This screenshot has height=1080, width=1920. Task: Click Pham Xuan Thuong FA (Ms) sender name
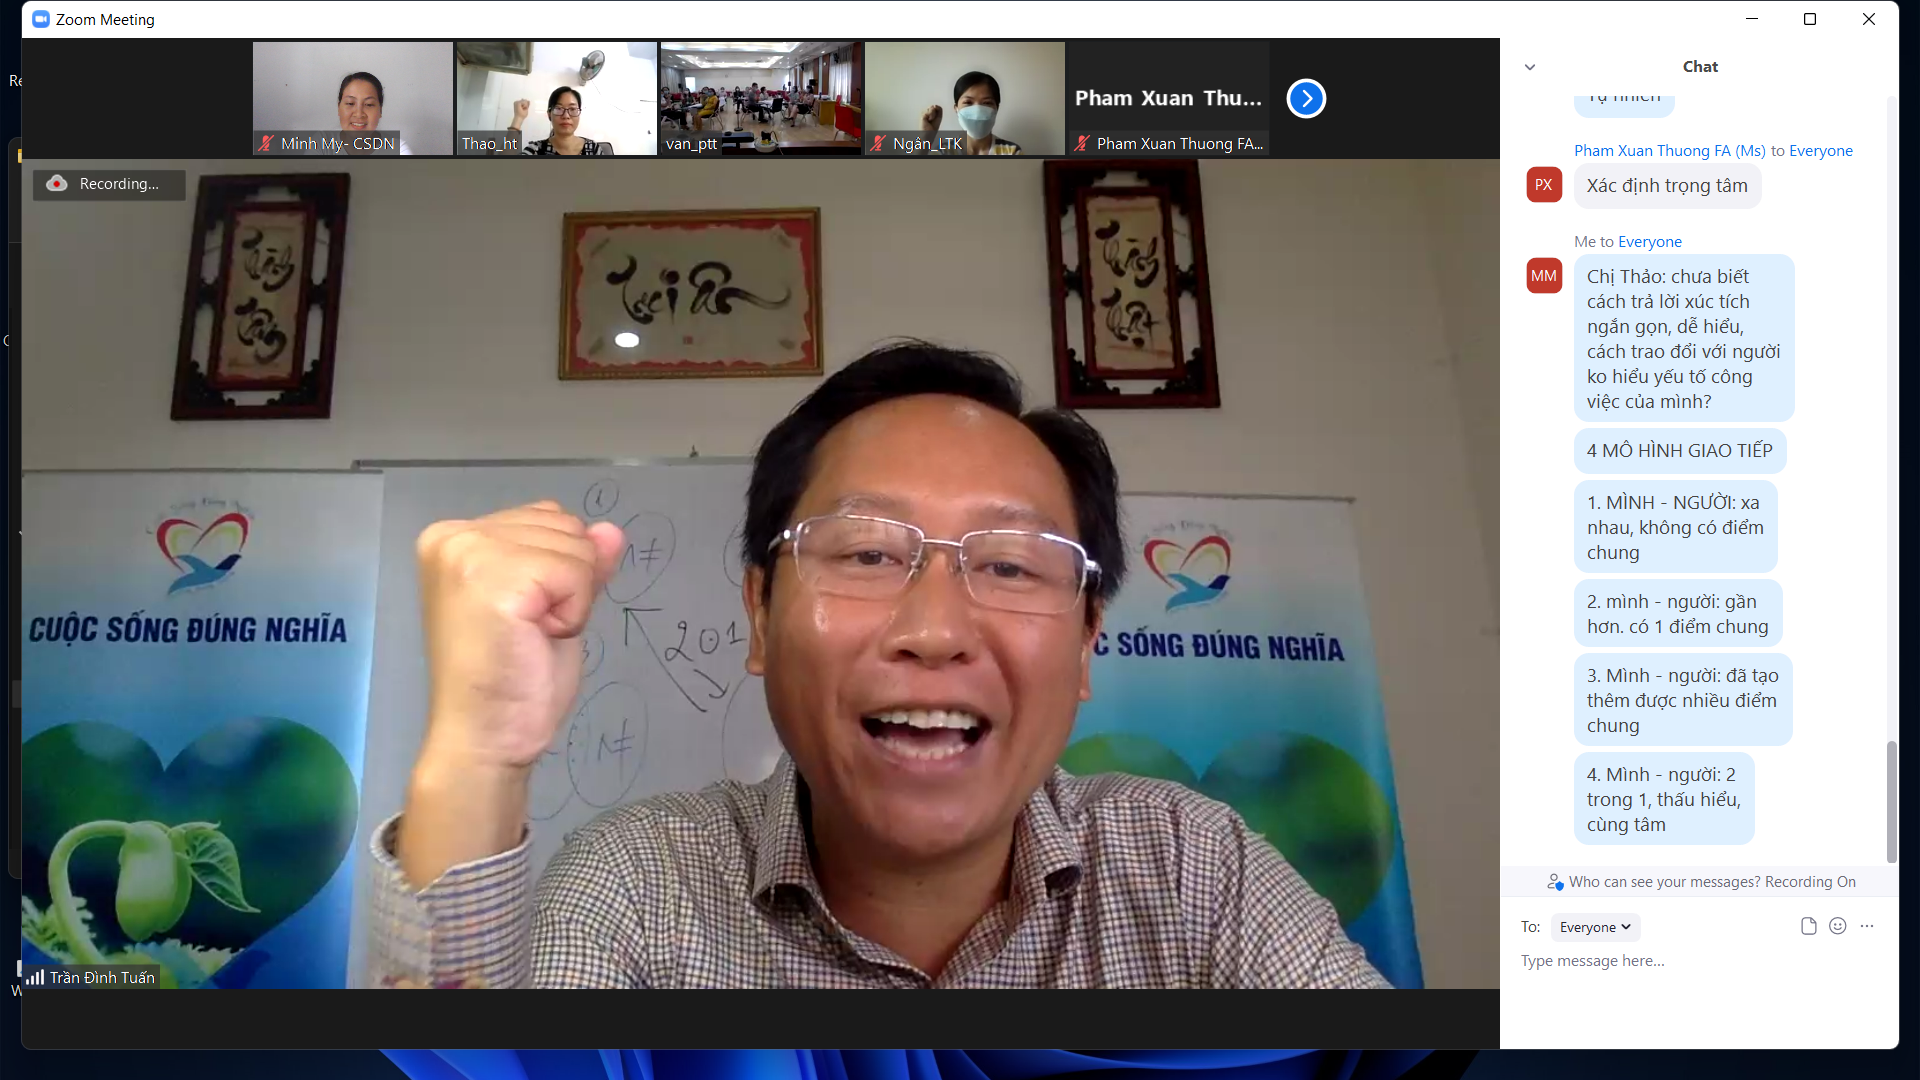pyautogui.click(x=1670, y=151)
